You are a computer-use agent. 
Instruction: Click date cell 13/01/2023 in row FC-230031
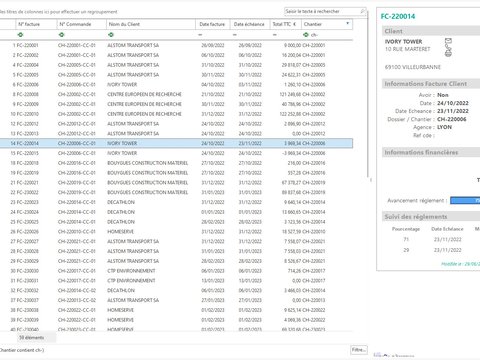pyautogui.click(x=213, y=280)
